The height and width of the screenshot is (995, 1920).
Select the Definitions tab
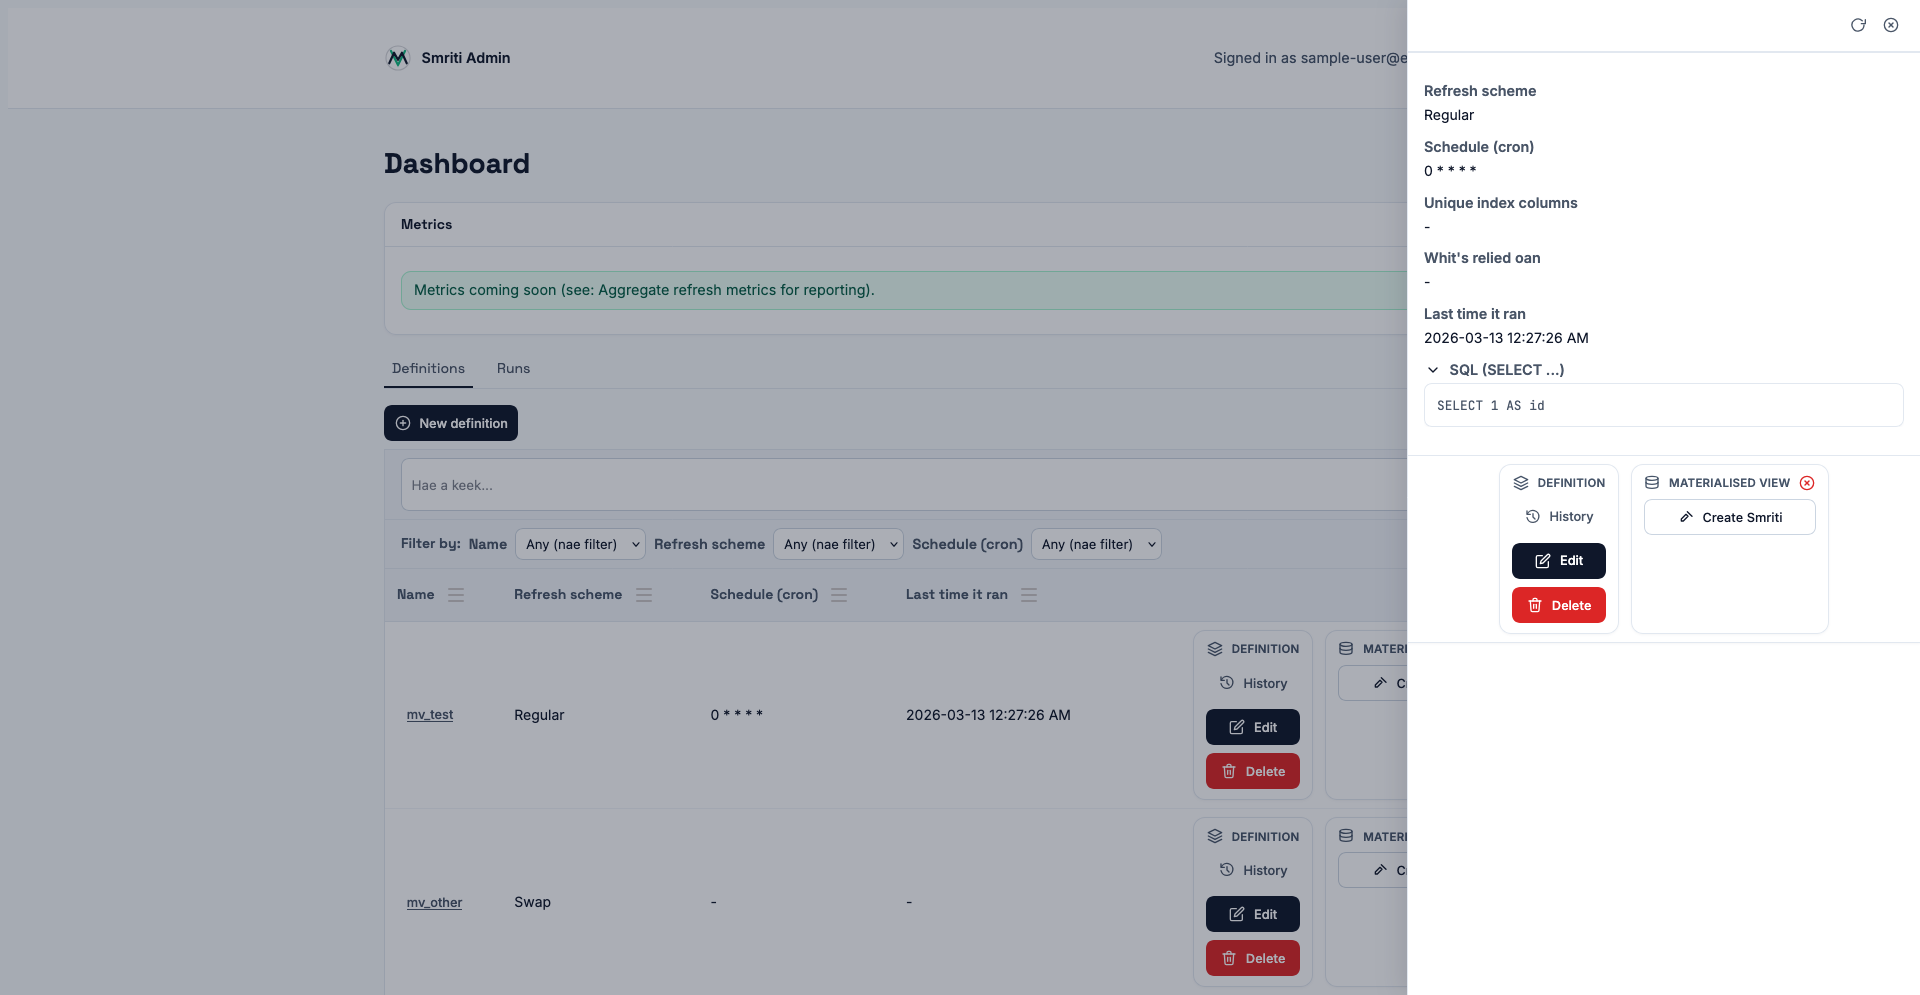tap(428, 369)
